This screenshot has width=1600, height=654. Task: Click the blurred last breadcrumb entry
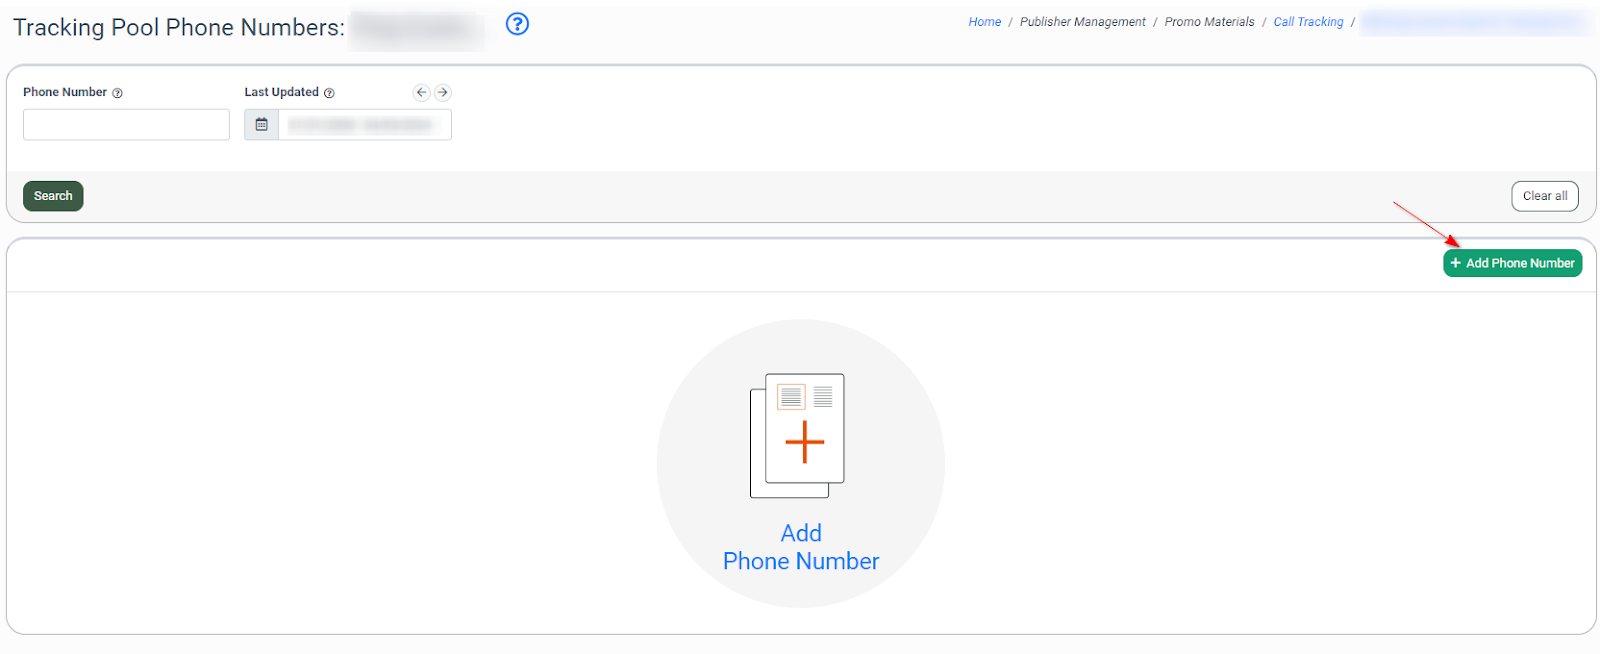(1475, 22)
